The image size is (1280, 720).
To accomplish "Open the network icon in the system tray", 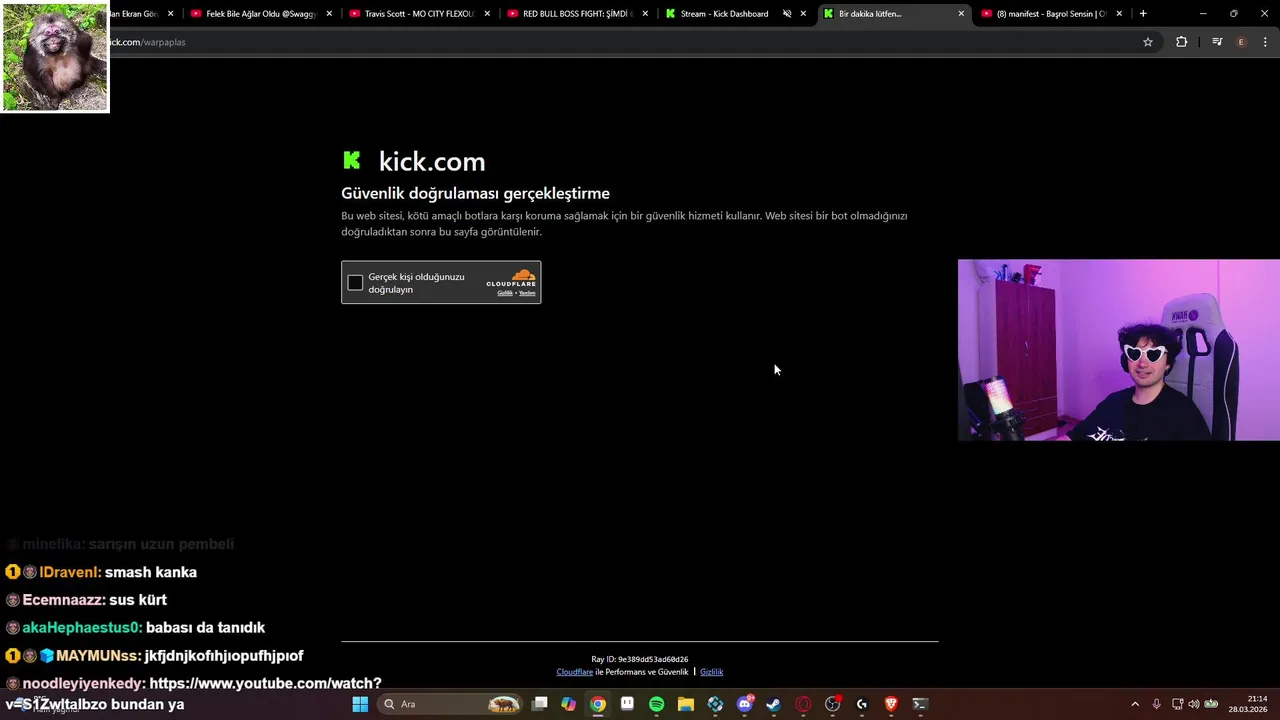I will click(1177, 704).
